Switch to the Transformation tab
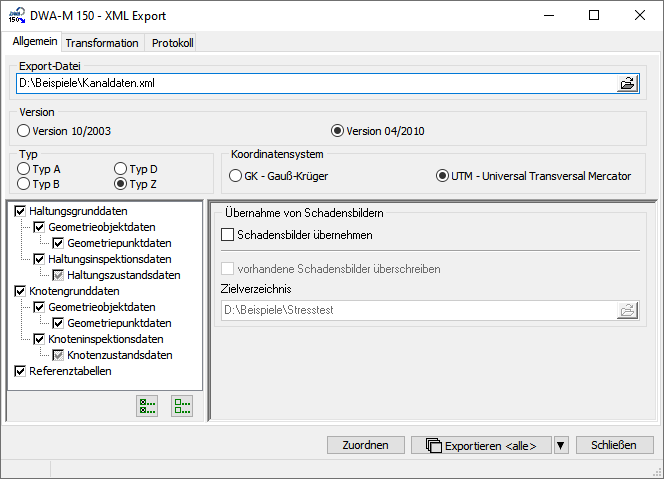 coord(102,43)
